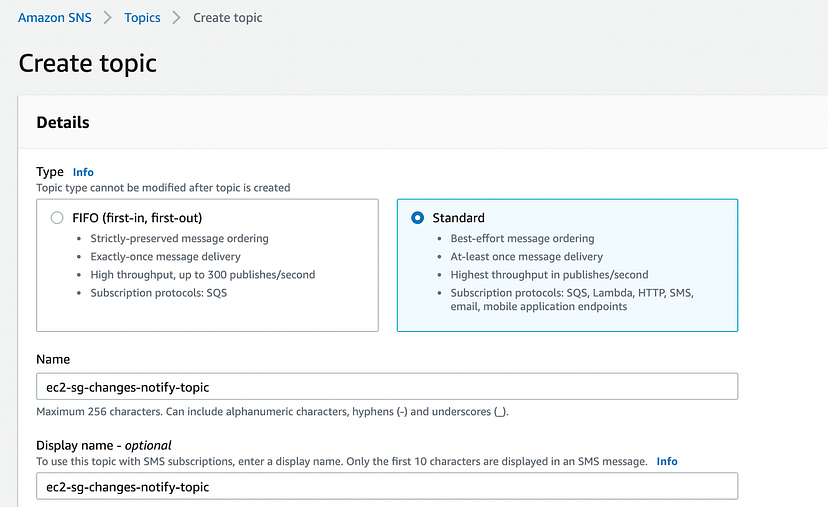Click the Amazon SNS breadcrumb link
The width and height of the screenshot is (828, 507).
(x=55, y=18)
